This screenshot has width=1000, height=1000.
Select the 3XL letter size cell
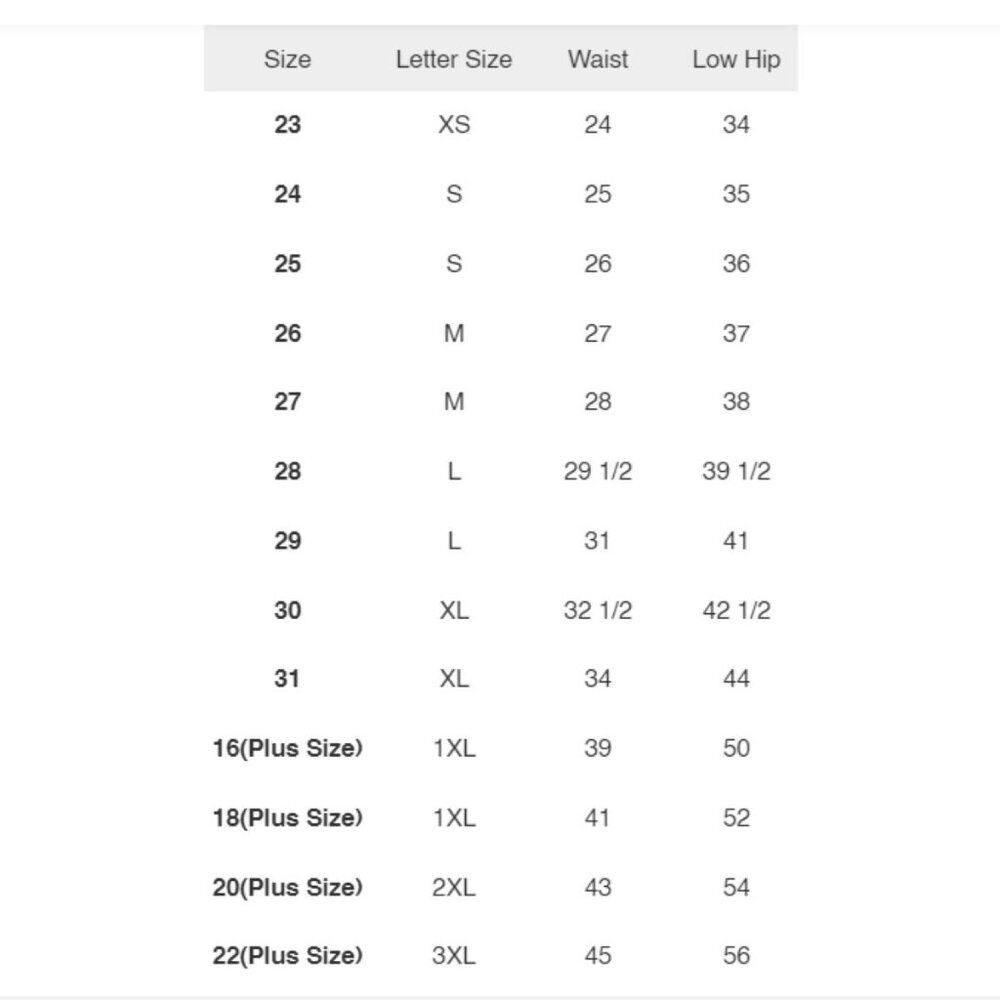click(x=453, y=955)
